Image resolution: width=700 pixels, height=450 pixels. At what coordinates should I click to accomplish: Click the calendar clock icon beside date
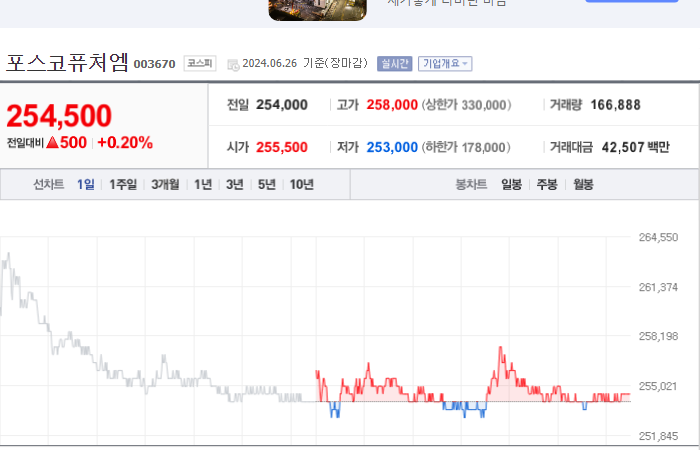coord(233,65)
